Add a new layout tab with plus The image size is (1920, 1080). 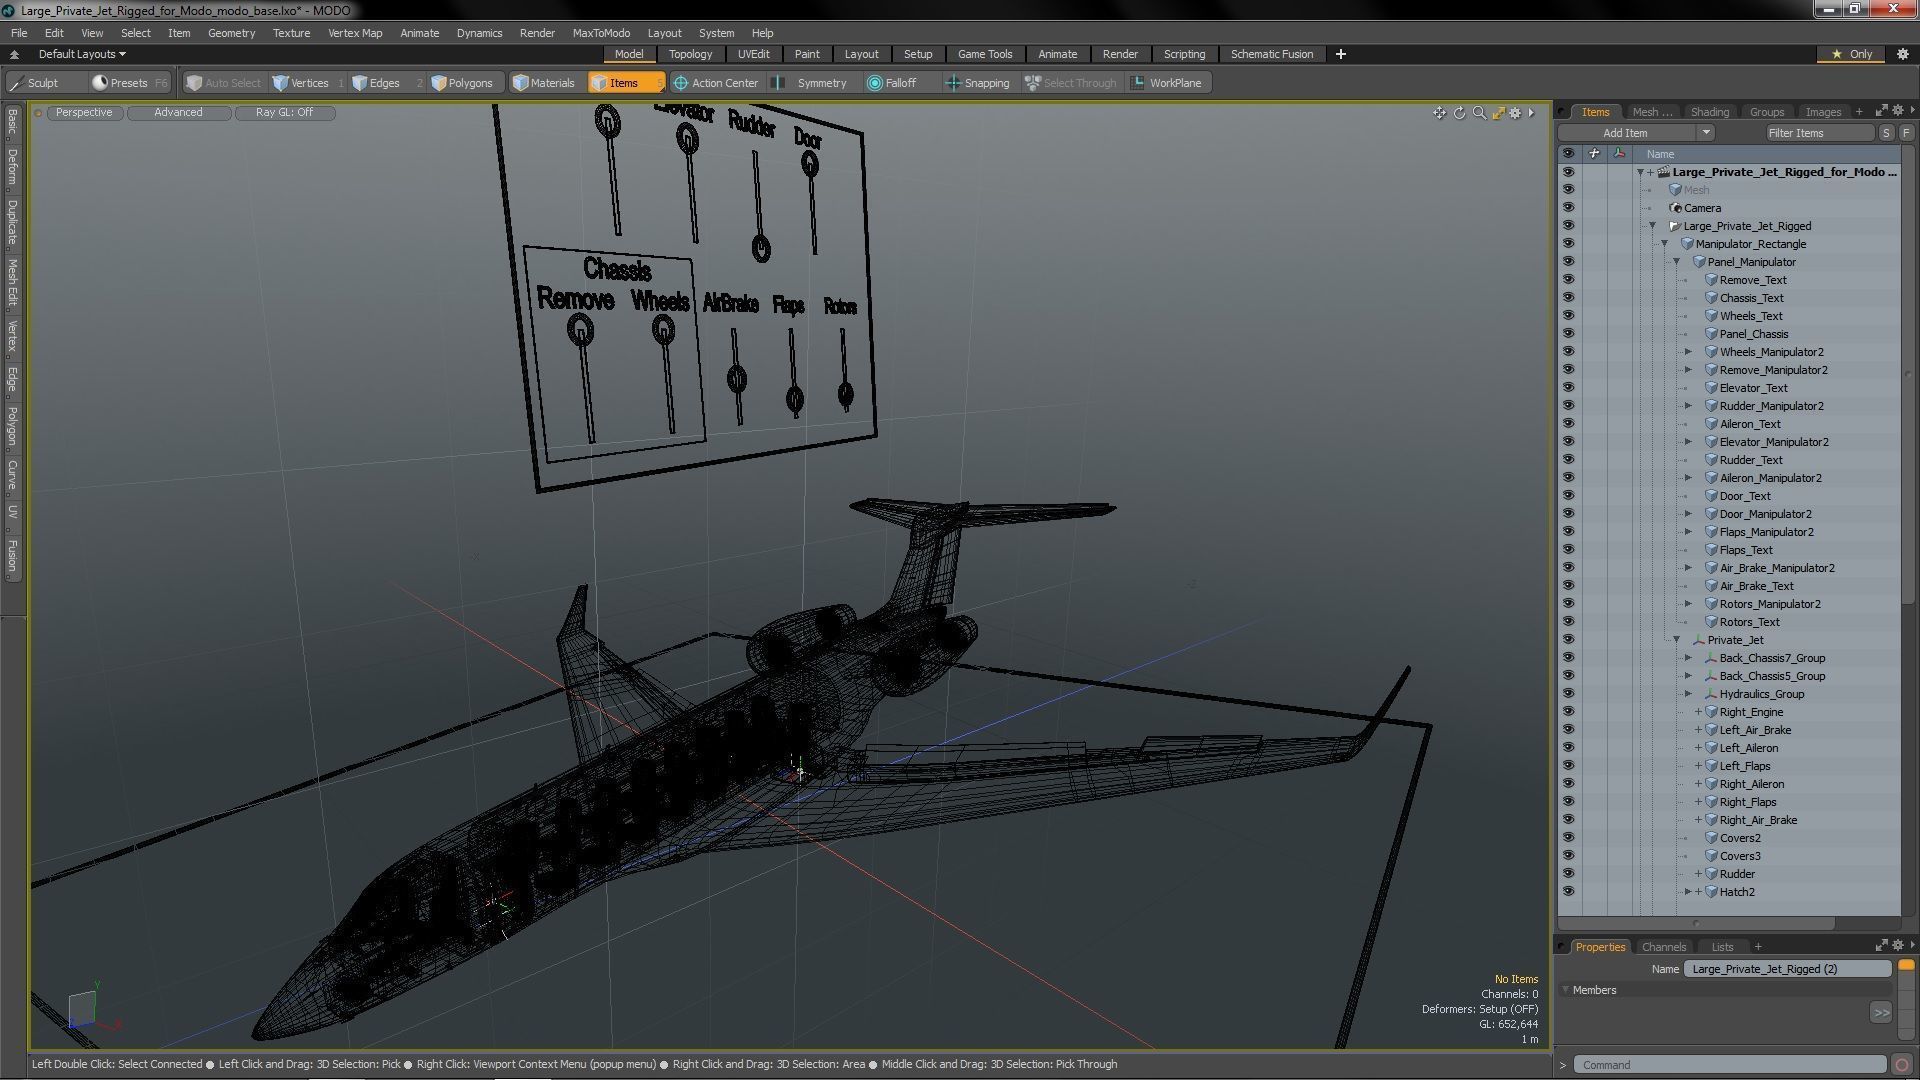1340,54
